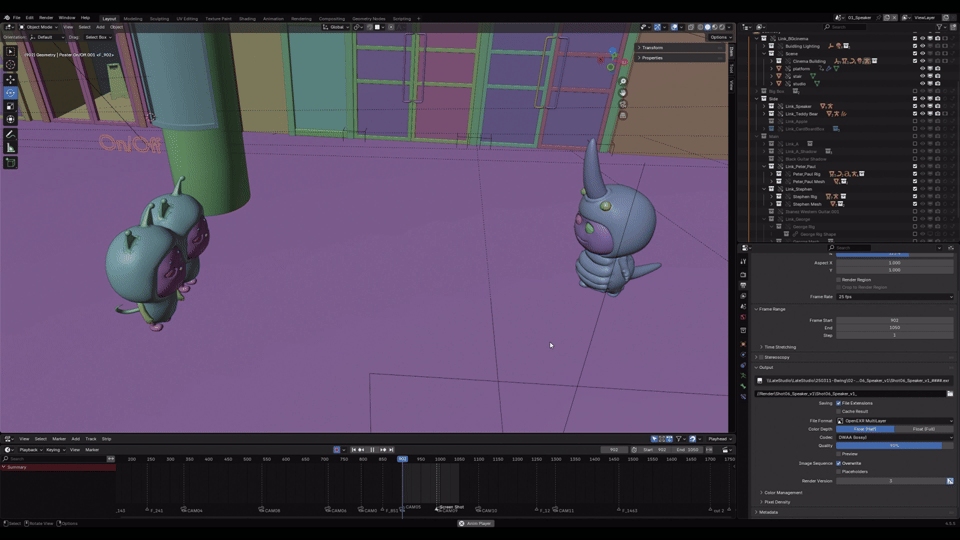
Task: Open the viewport Options button
Action: 719,37
